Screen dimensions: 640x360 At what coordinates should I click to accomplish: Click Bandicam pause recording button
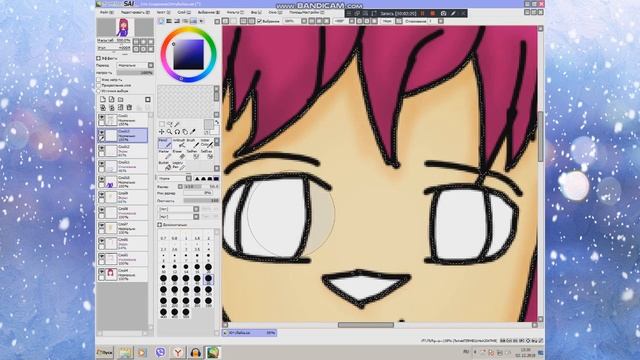click(x=422, y=13)
